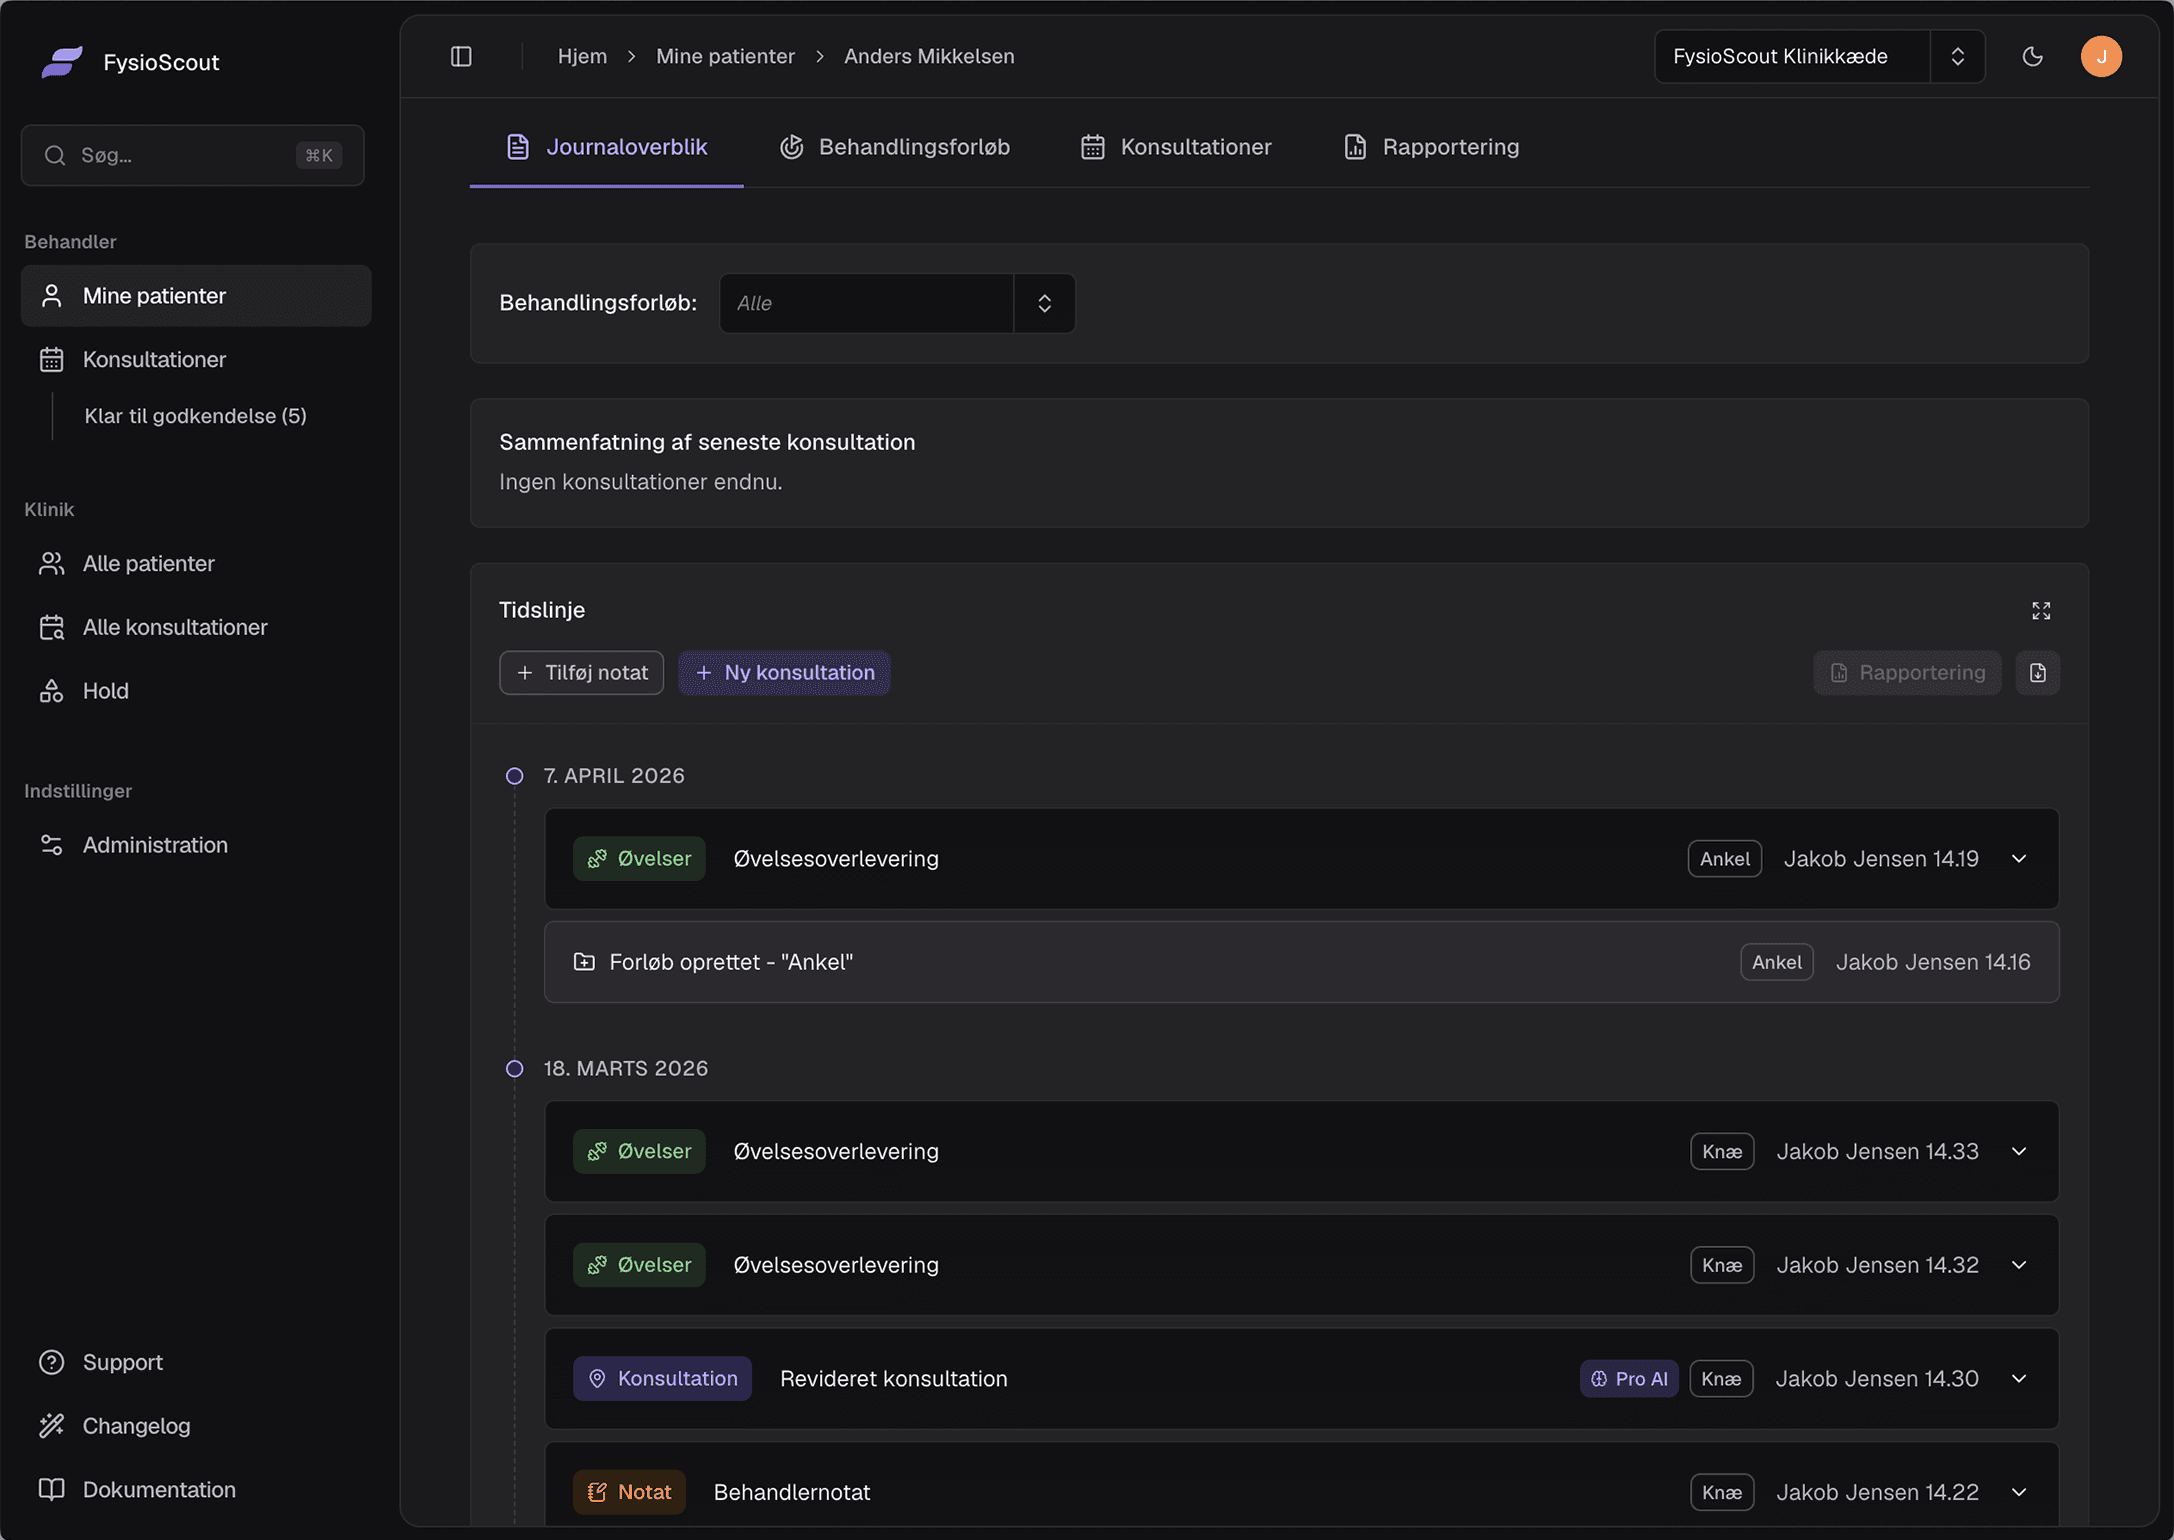
Task: Click the Øvelser badge at 14.33
Action: 639,1152
